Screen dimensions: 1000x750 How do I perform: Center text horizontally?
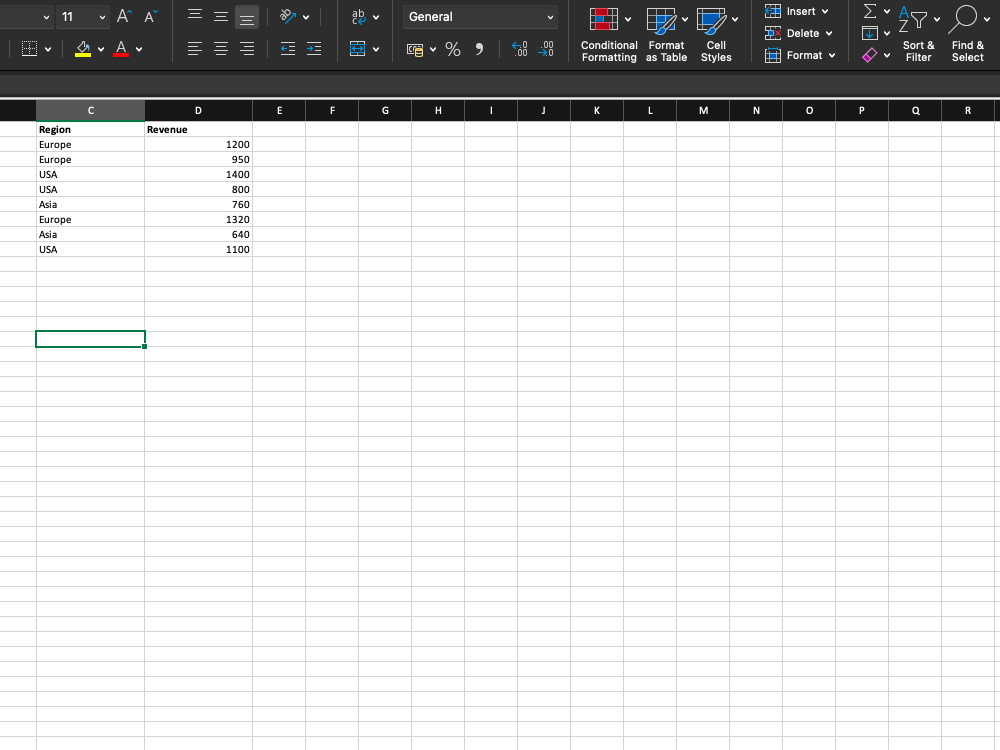point(221,48)
